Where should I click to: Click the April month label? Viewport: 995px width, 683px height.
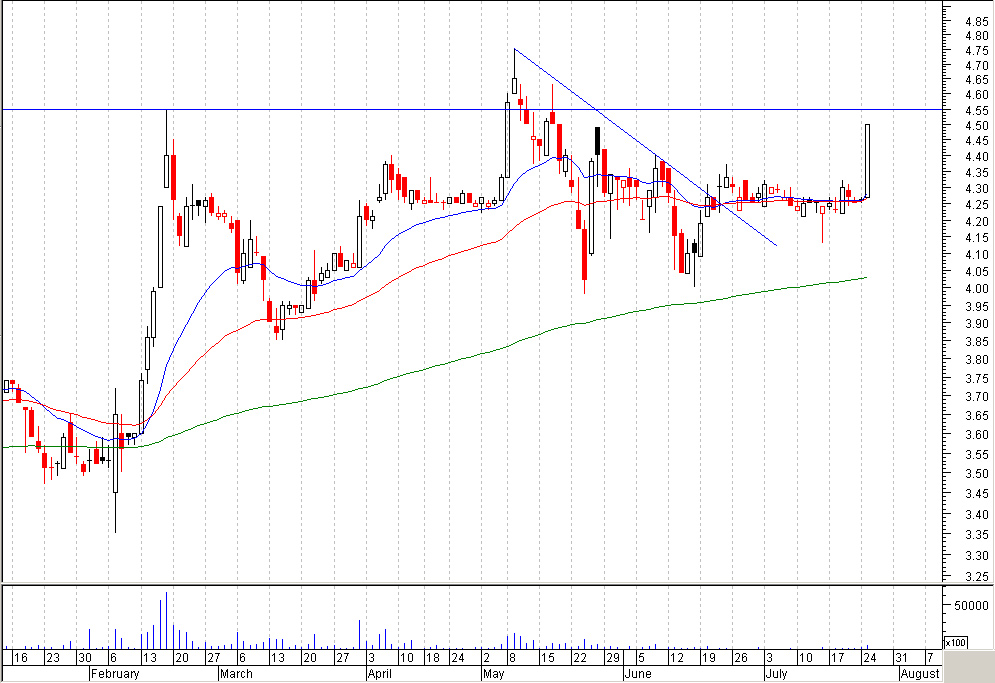[380, 674]
